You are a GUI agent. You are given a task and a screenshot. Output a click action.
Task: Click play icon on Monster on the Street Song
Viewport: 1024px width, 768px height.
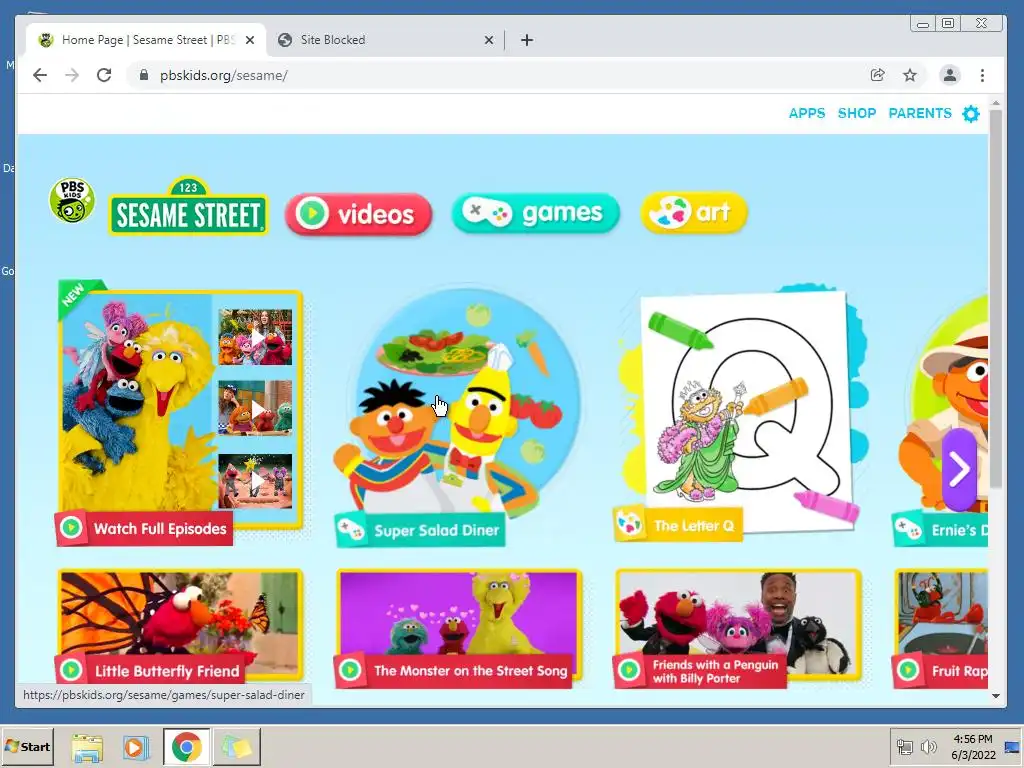point(350,669)
